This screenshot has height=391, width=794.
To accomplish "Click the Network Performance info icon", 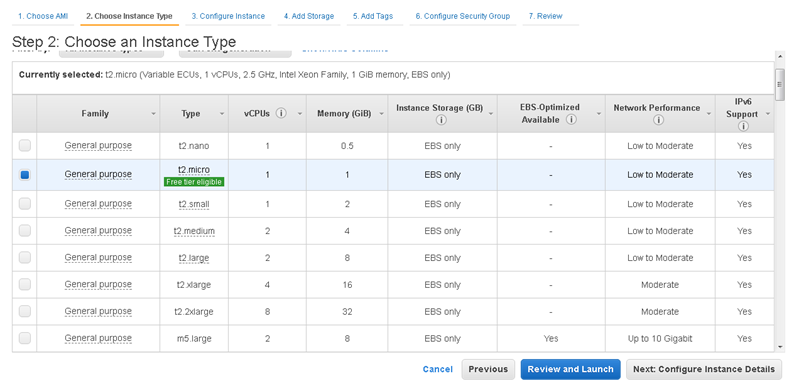I will pyautogui.click(x=658, y=120).
